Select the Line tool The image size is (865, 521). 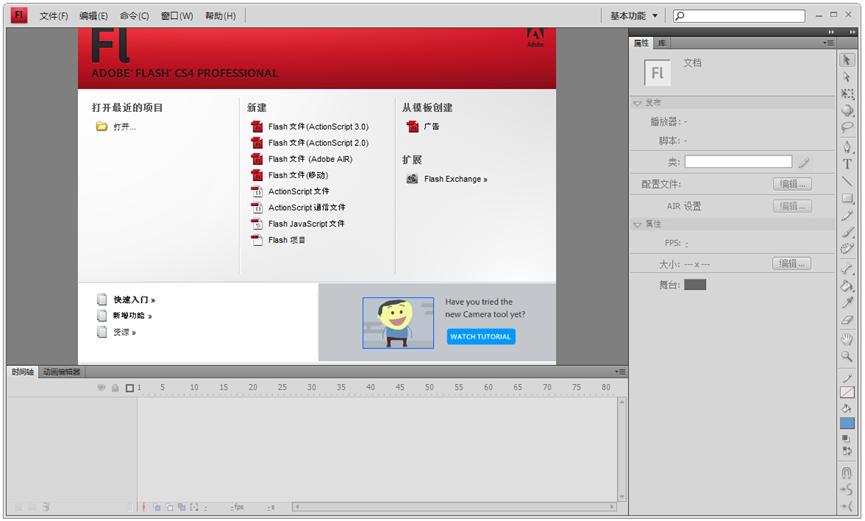(x=847, y=181)
